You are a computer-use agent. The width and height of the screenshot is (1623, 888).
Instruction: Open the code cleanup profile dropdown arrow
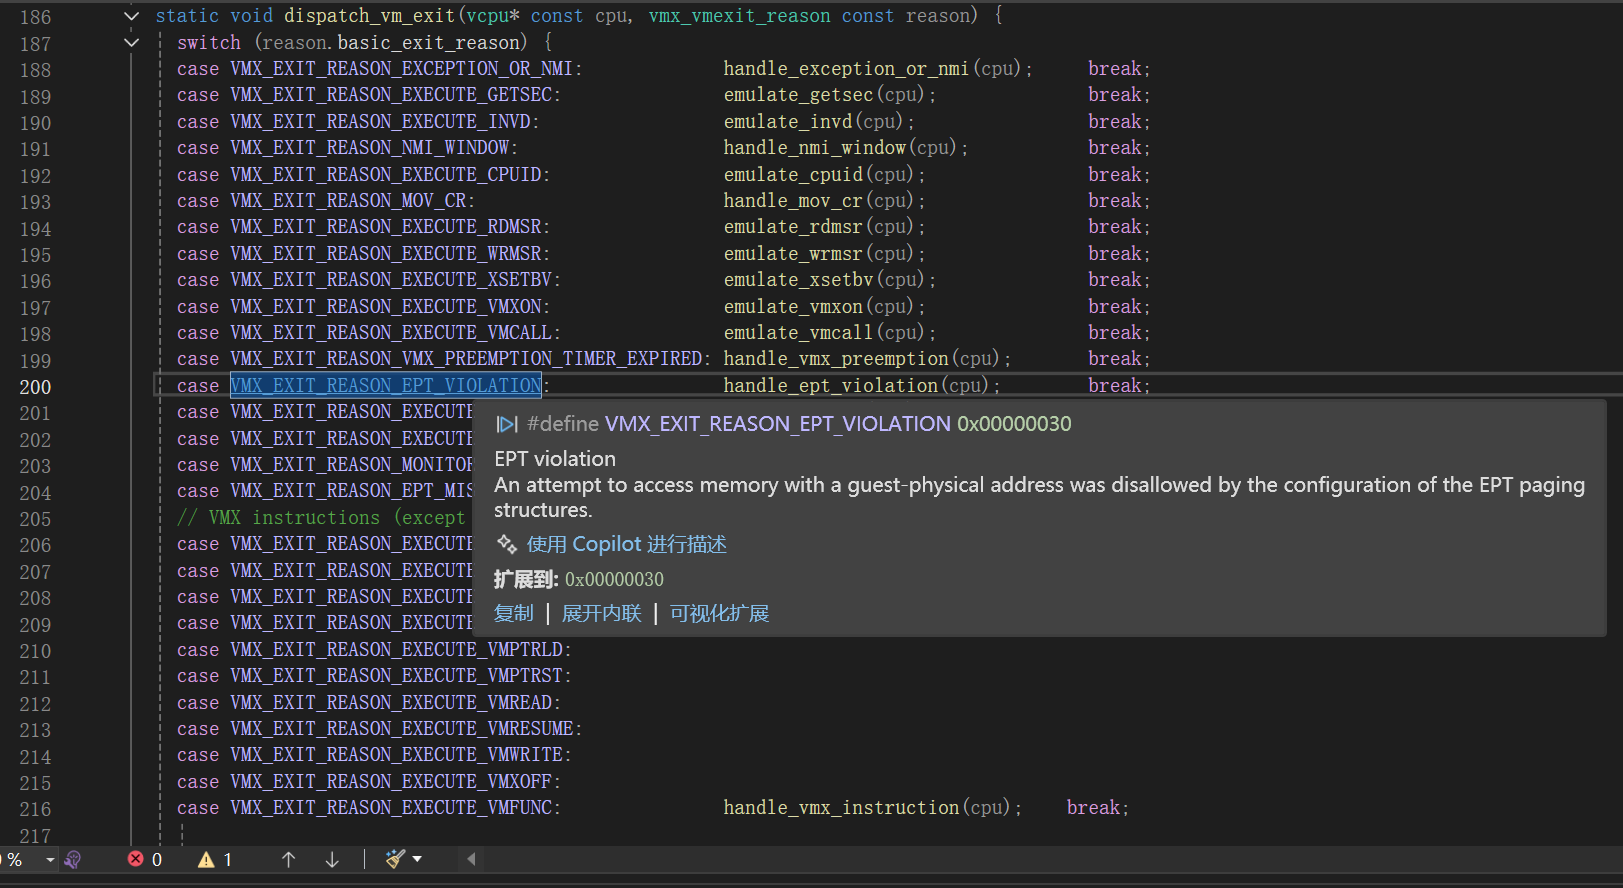pyautogui.click(x=417, y=859)
